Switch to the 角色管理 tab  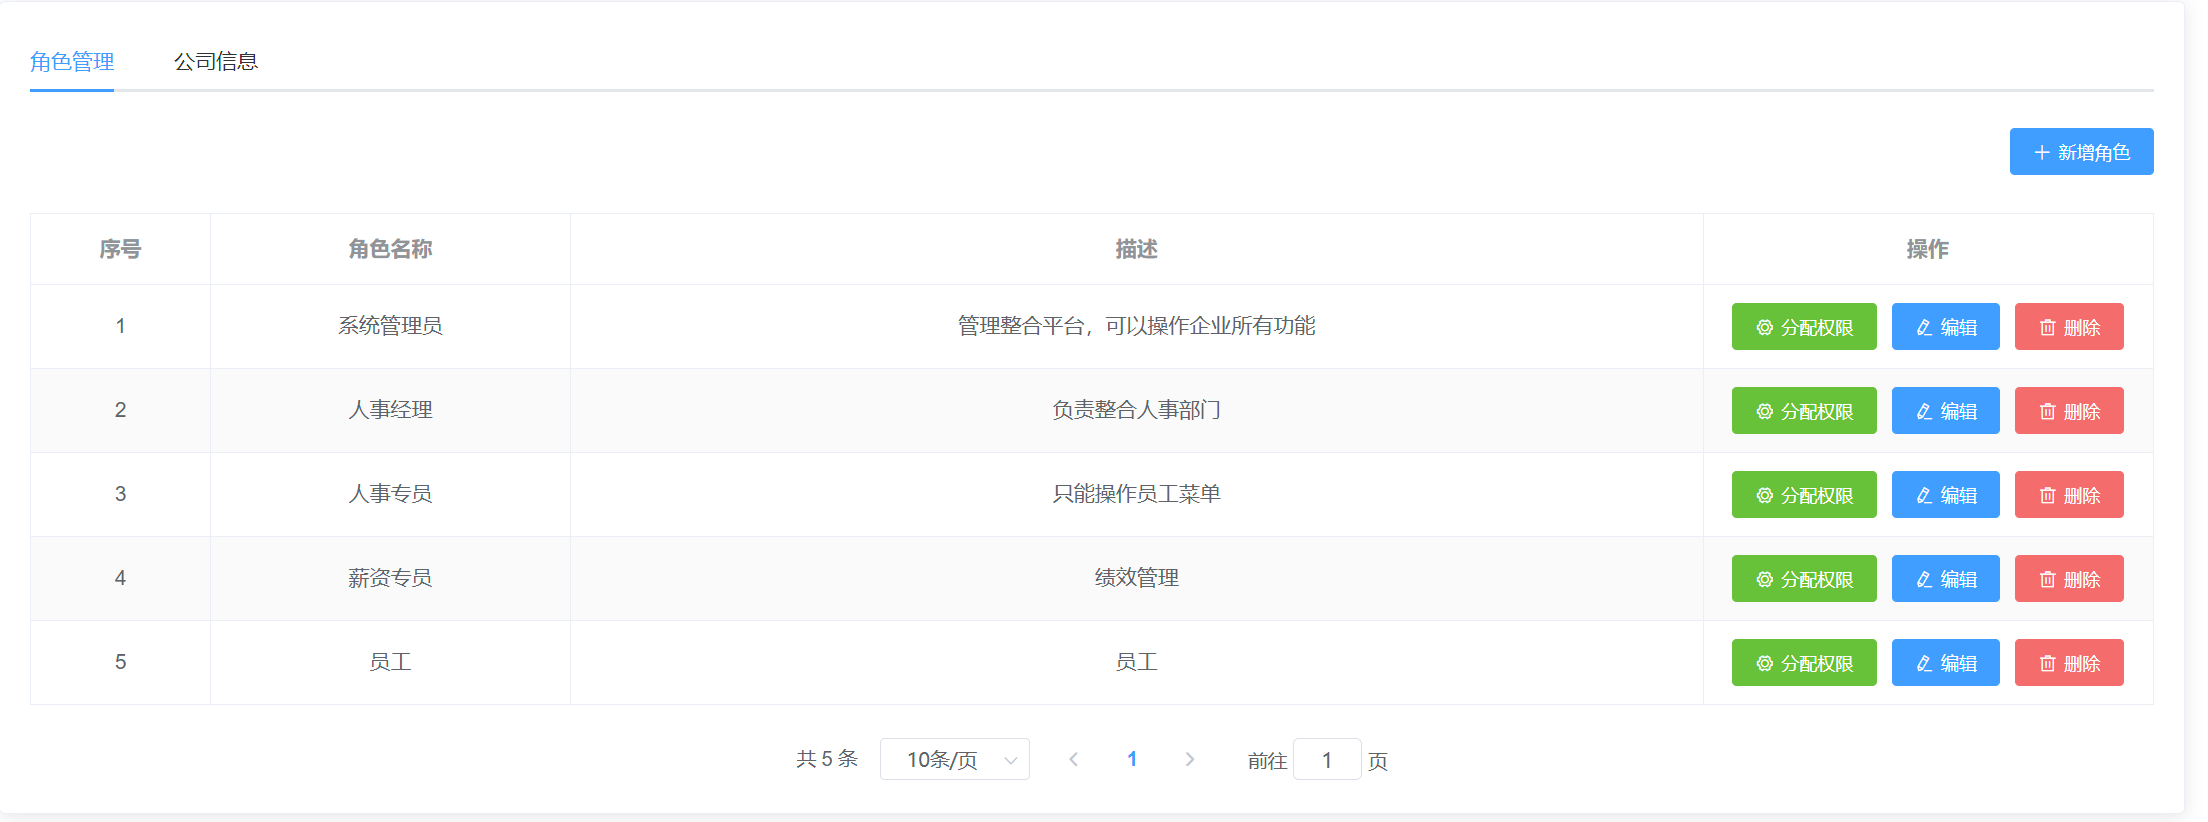click(x=72, y=62)
